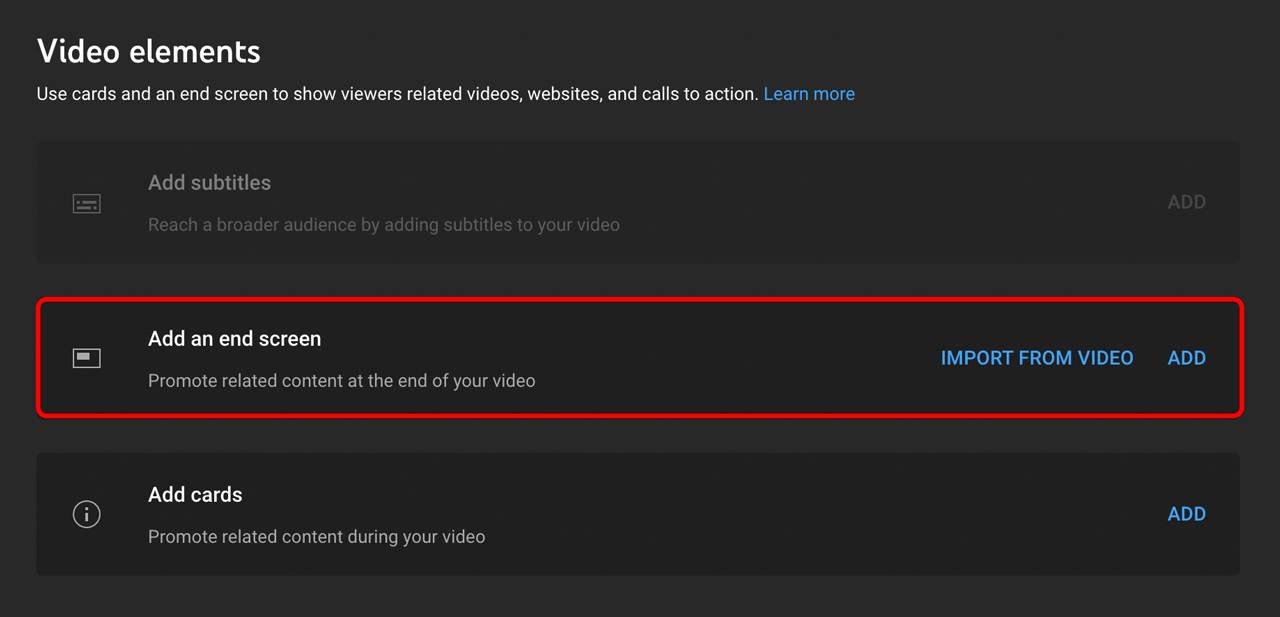
Task: Click the 'Add subtitles' title text
Action: pos(209,183)
